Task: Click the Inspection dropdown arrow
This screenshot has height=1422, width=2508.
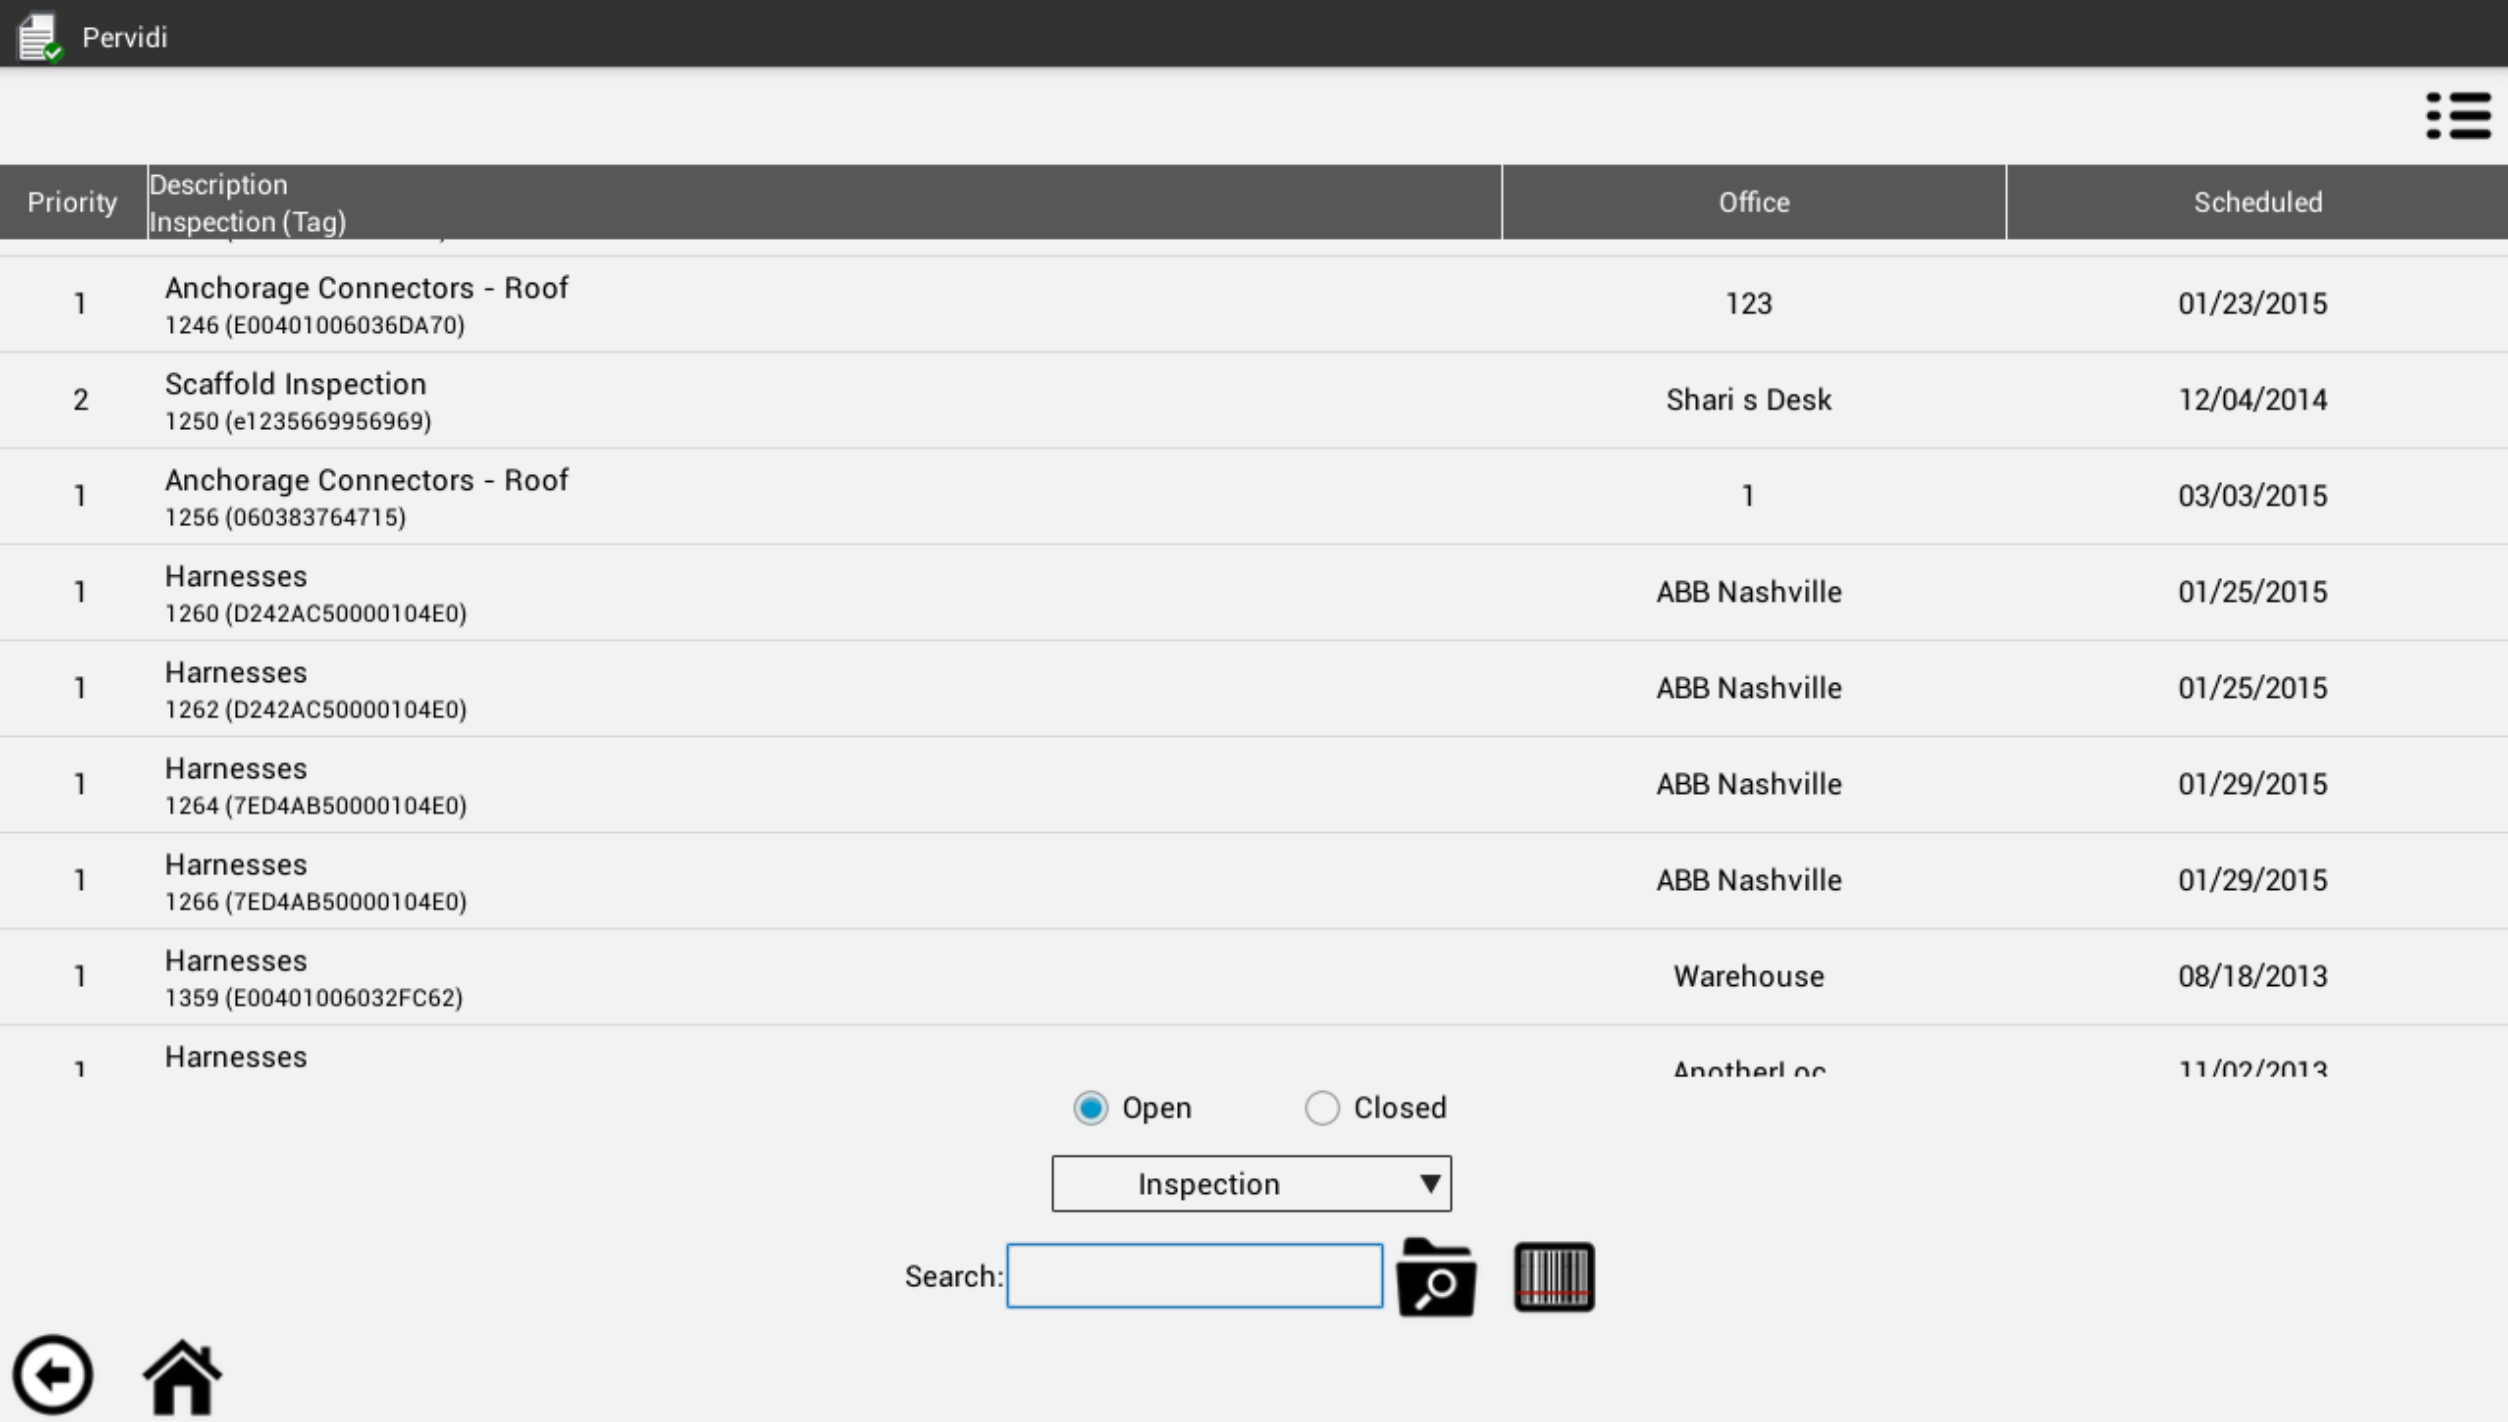Action: coord(1430,1184)
